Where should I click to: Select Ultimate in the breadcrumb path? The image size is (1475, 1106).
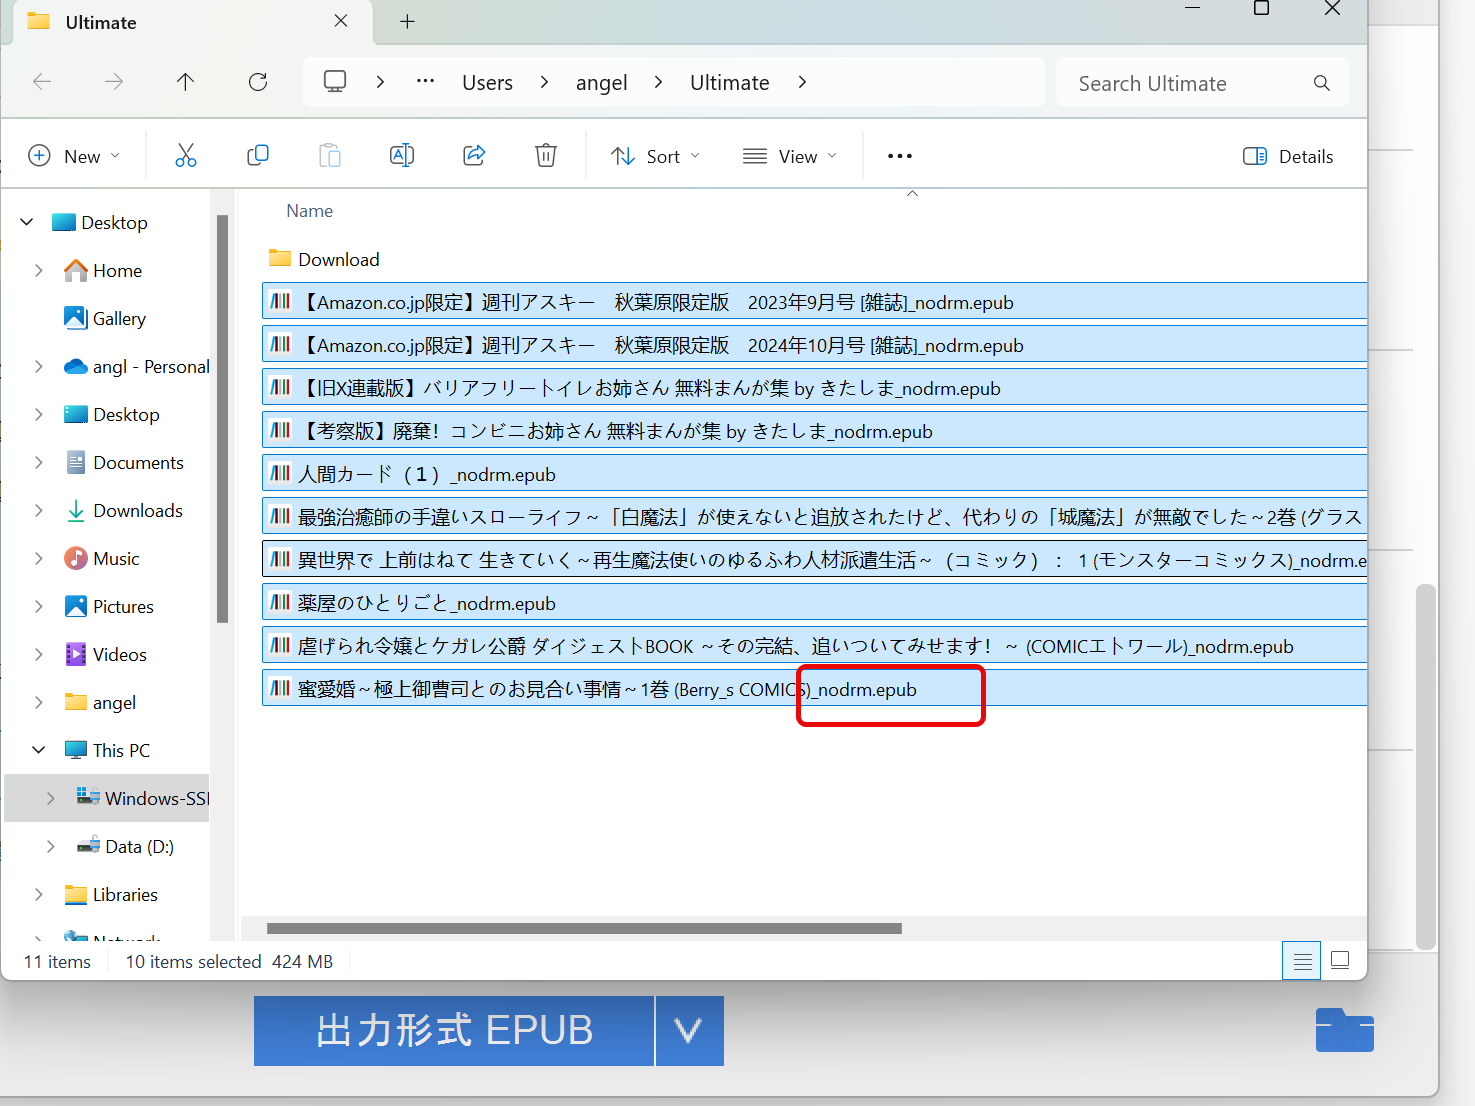(730, 82)
